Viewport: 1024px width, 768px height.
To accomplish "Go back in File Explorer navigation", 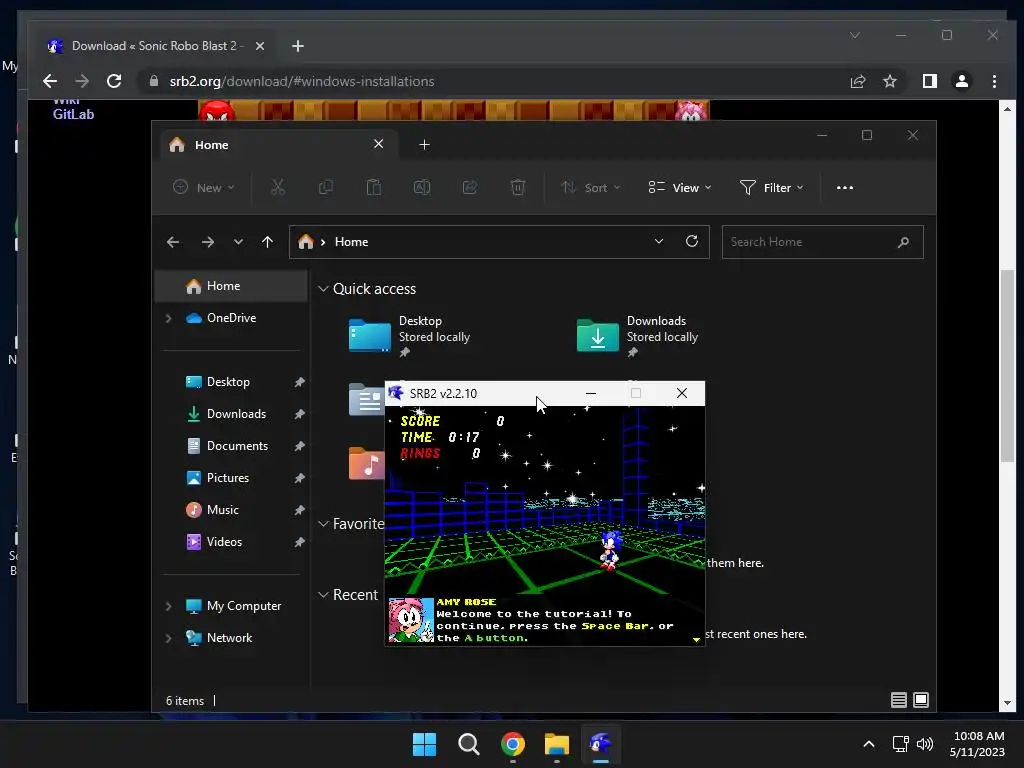I will [x=173, y=242].
